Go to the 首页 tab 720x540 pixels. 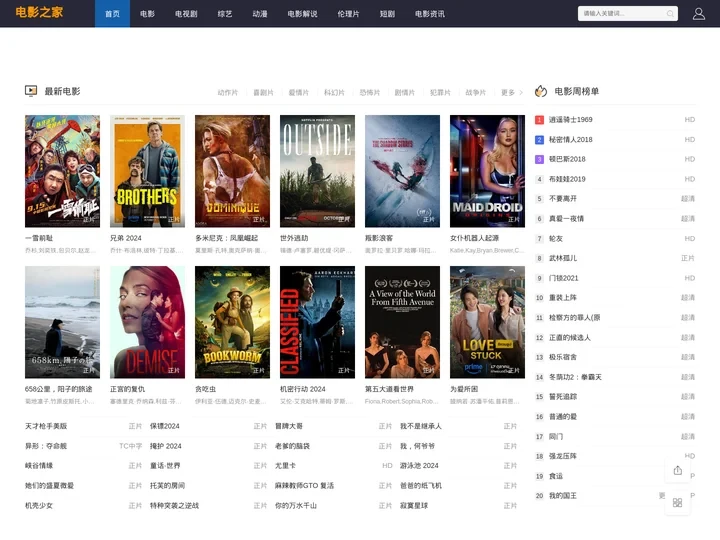[x=112, y=14]
